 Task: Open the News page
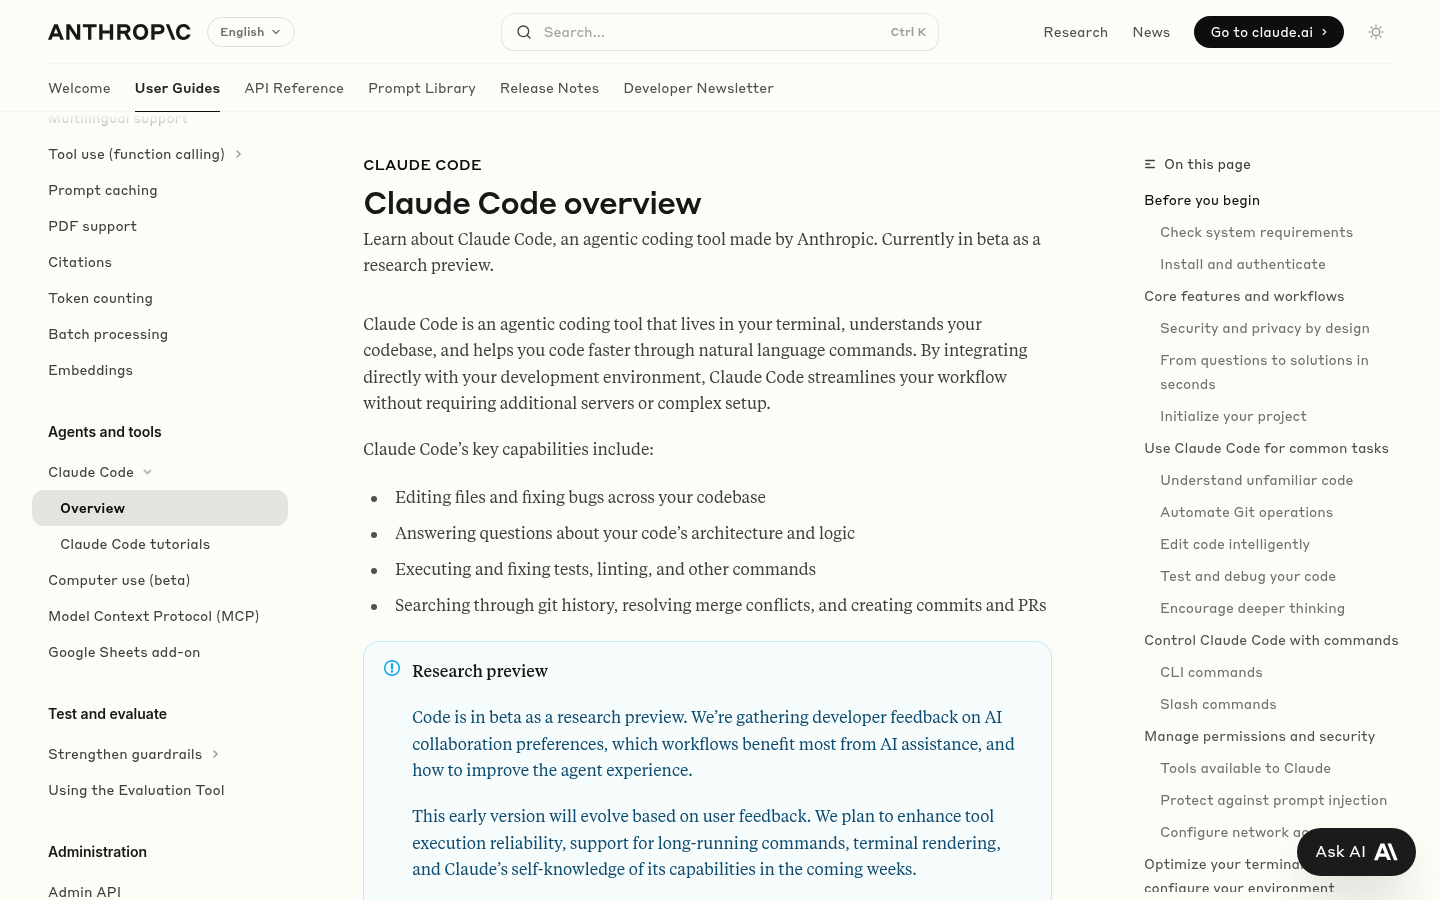[x=1151, y=31]
